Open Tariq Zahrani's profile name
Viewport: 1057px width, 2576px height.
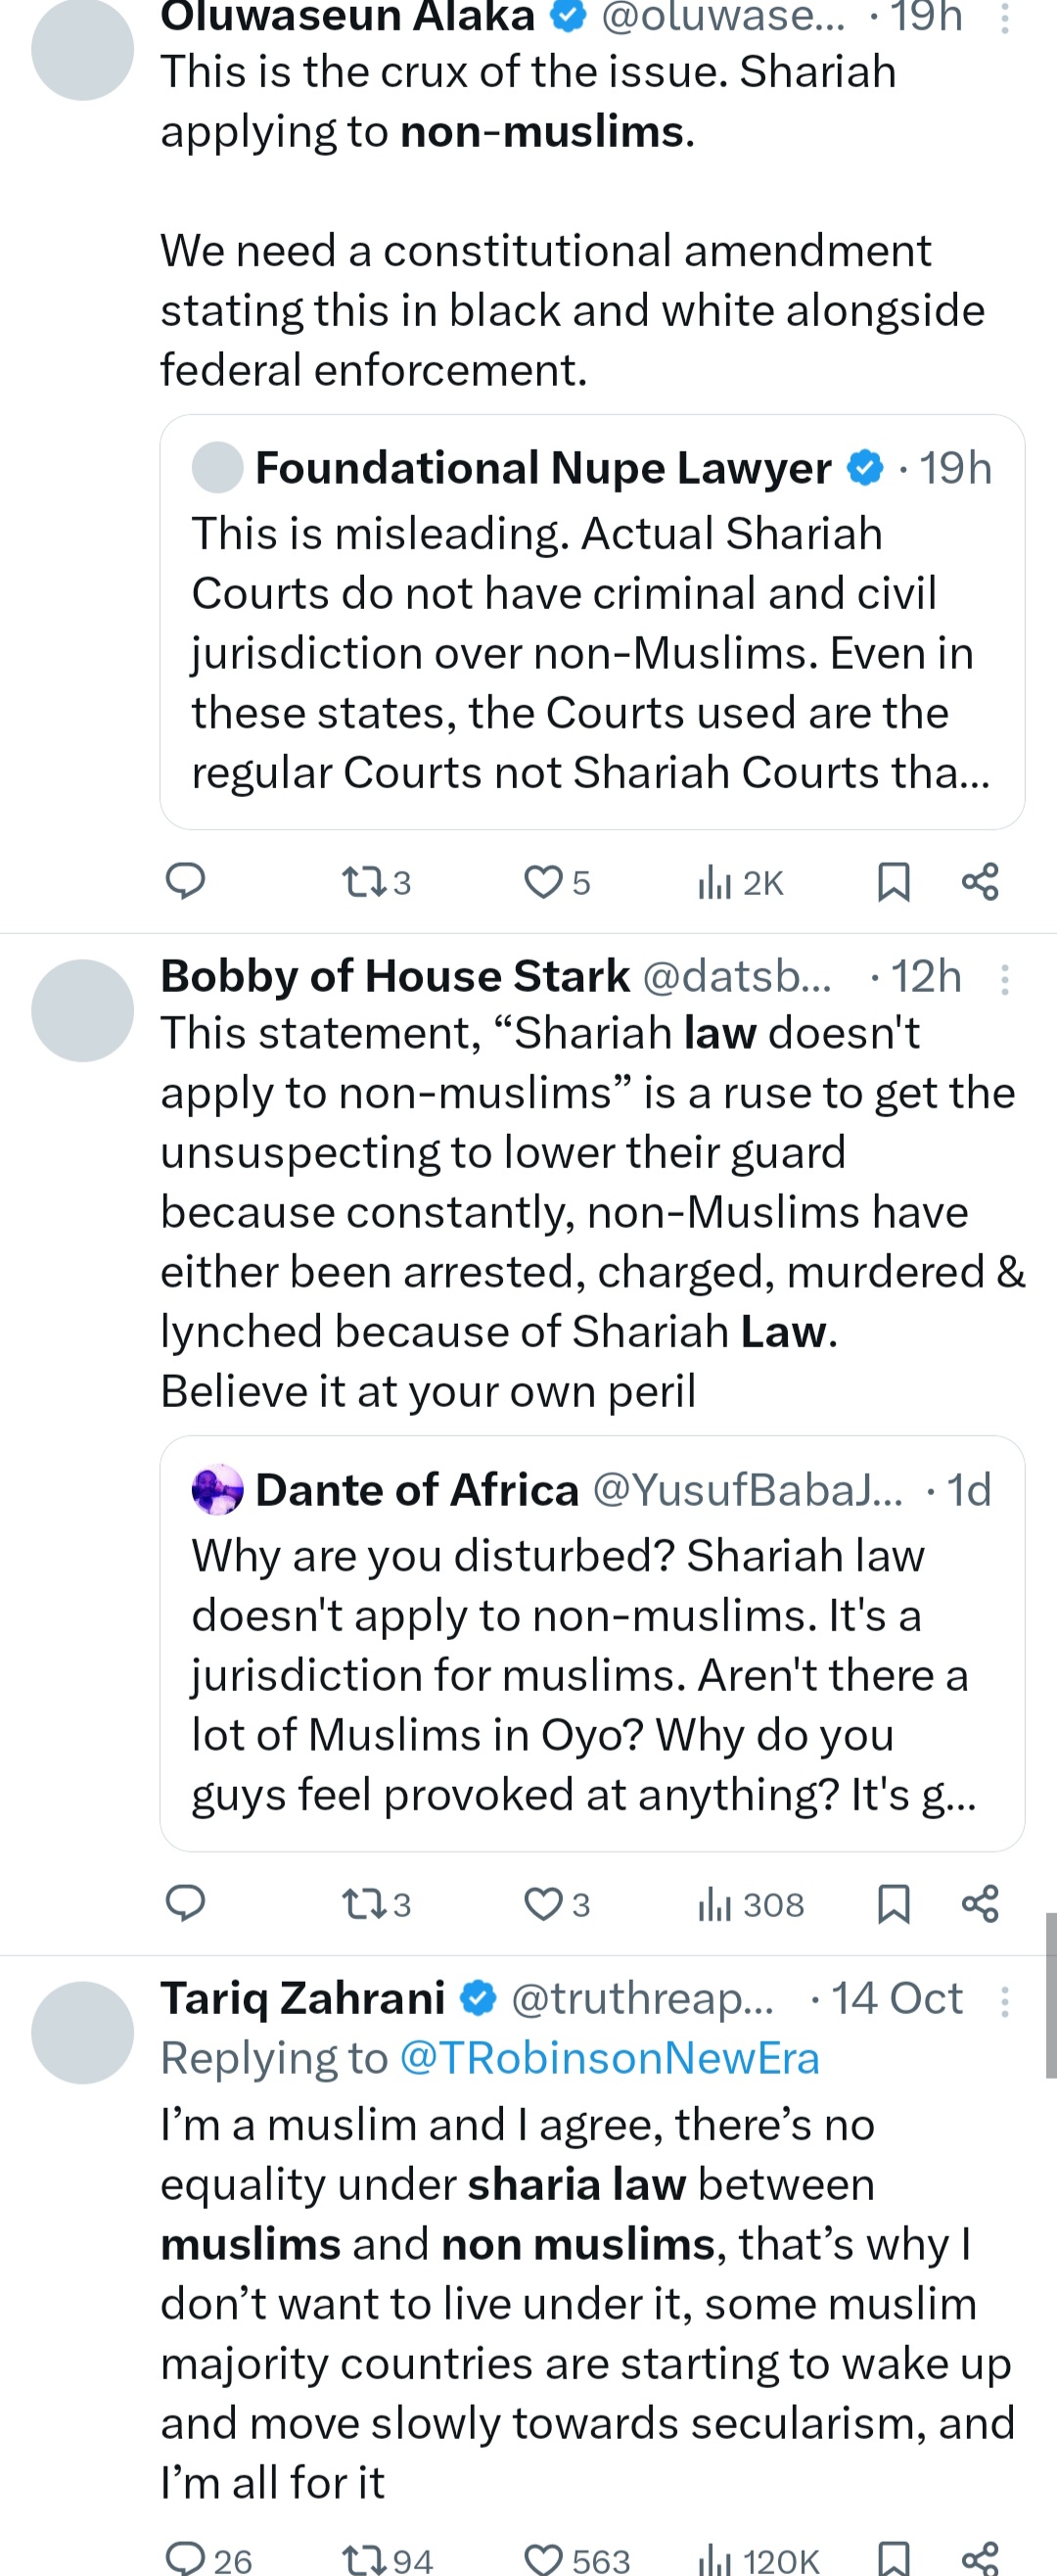coord(303,1999)
